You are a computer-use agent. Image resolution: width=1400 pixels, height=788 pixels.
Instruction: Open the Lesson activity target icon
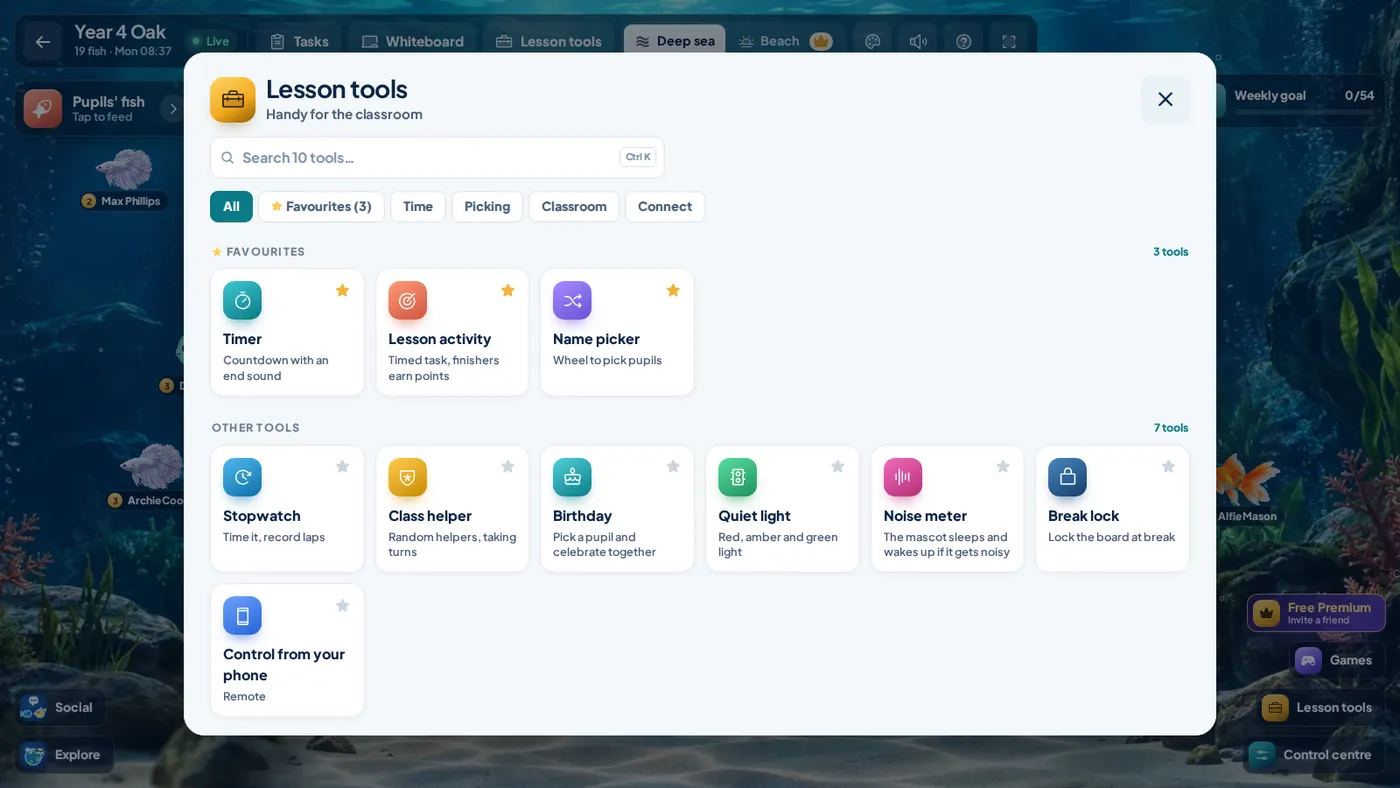(x=407, y=300)
